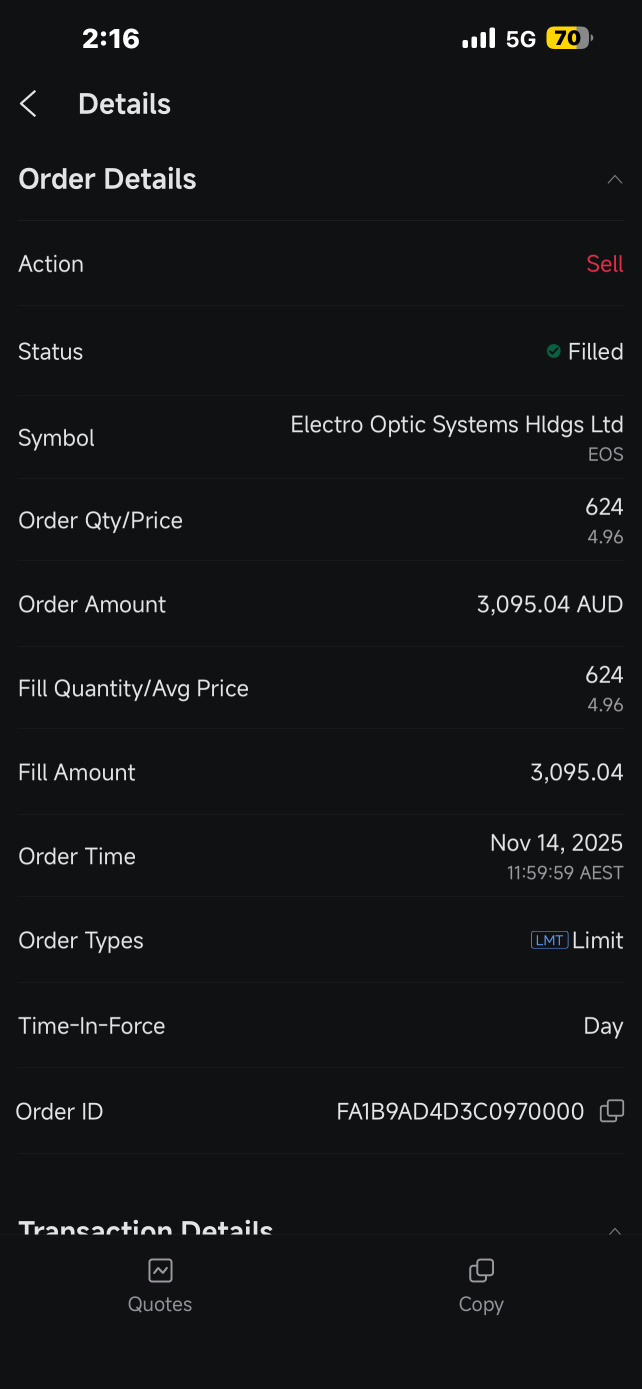Viewport: 642px width, 1389px height.
Task: Tap the battery indicator in status bar
Action: [569, 39]
